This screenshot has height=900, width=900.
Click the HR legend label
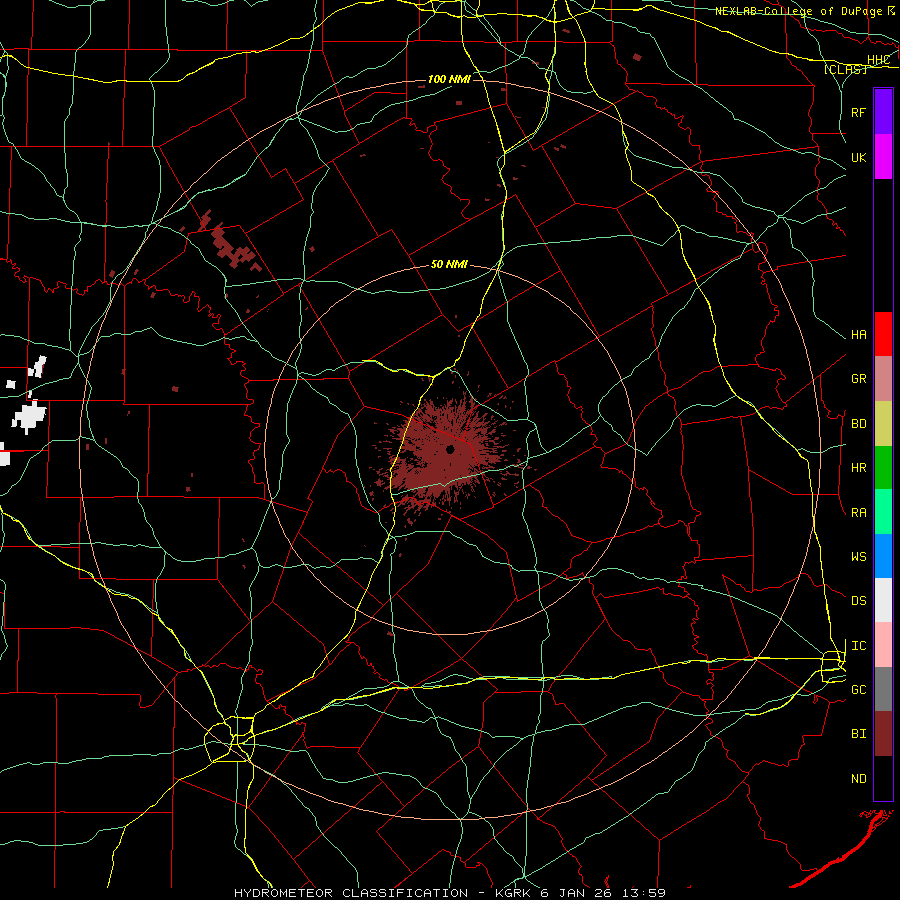click(x=859, y=468)
